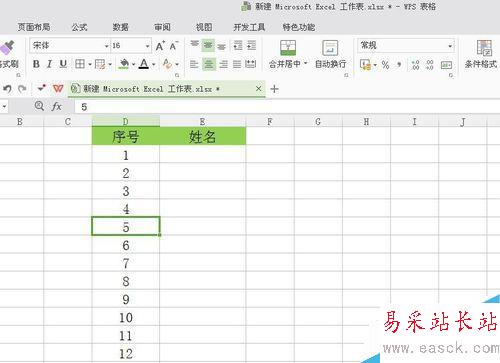This screenshot has width=500, height=363.
Task: Apply percent style to the cell
Action: (385, 64)
